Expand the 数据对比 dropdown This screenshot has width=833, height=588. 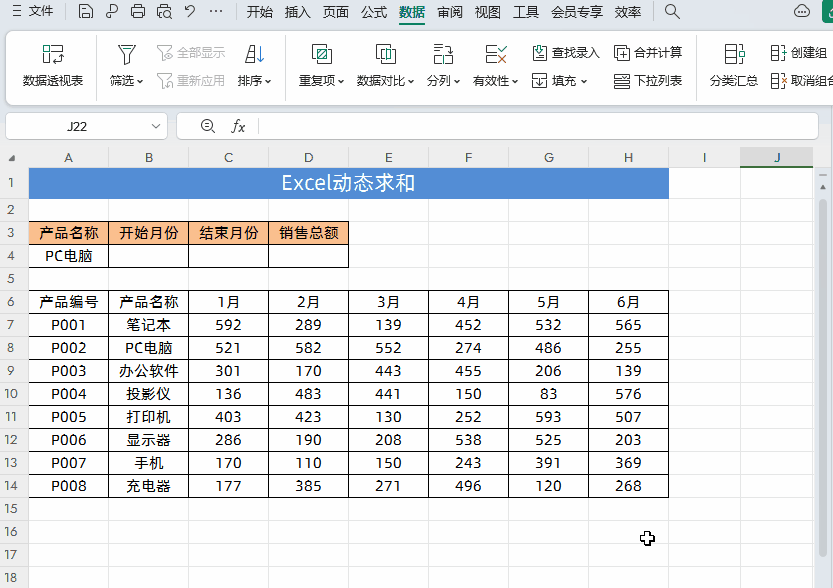pos(411,81)
